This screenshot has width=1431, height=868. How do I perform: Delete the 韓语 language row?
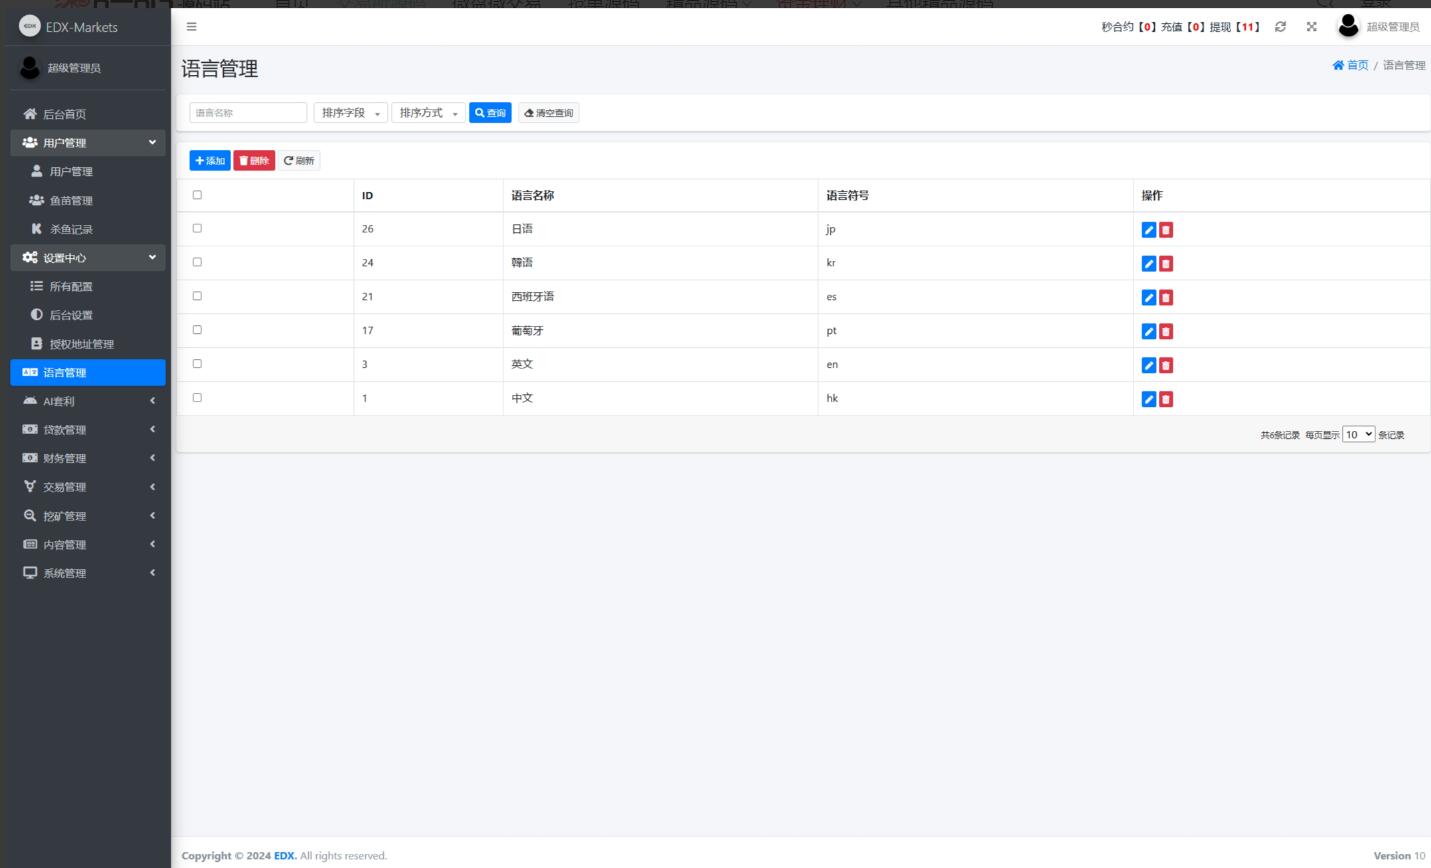click(x=1166, y=264)
